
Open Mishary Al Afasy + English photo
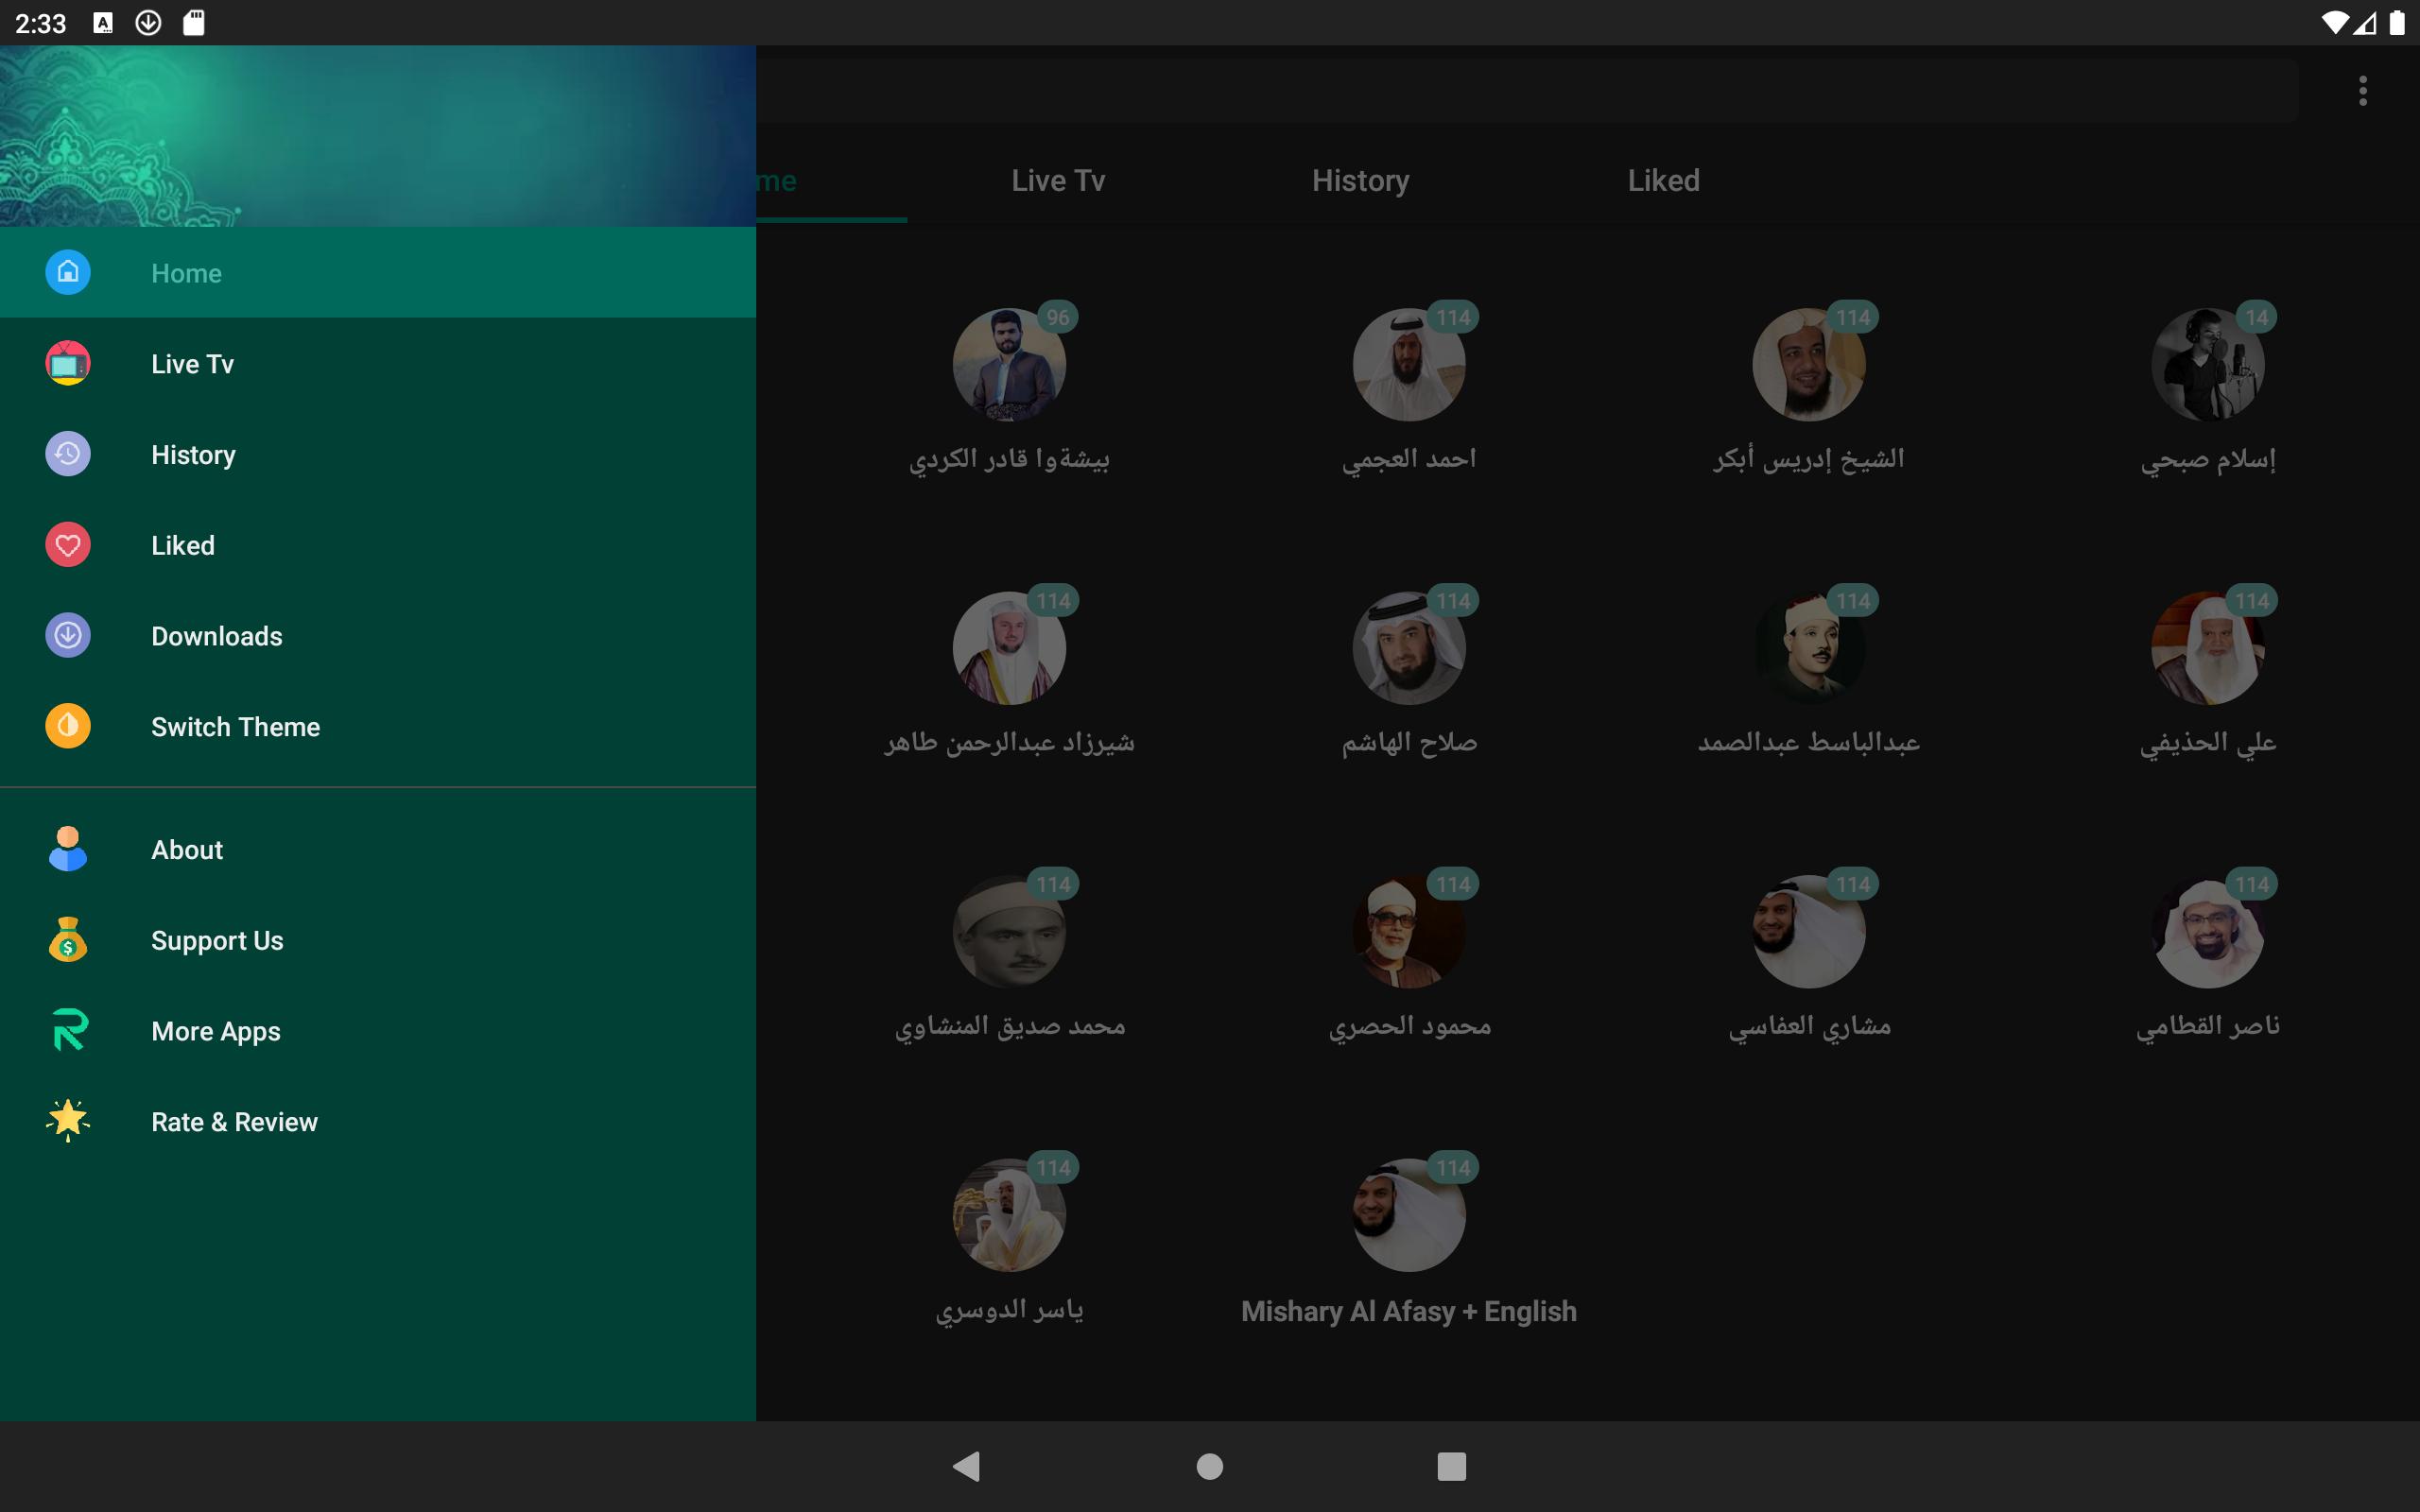1409,1215
